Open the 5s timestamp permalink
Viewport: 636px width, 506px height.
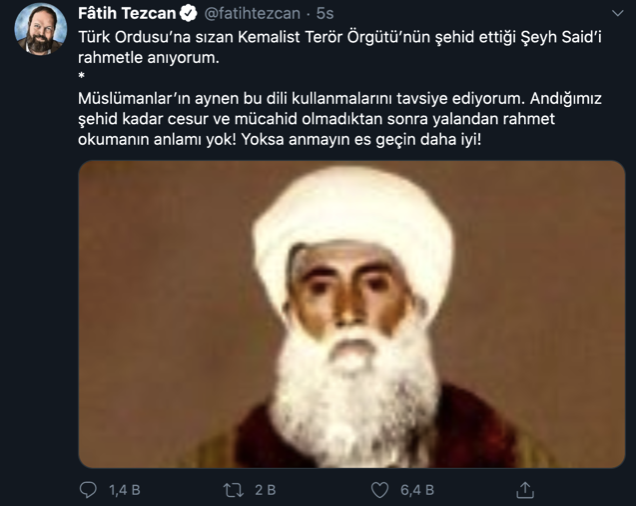pos(325,13)
